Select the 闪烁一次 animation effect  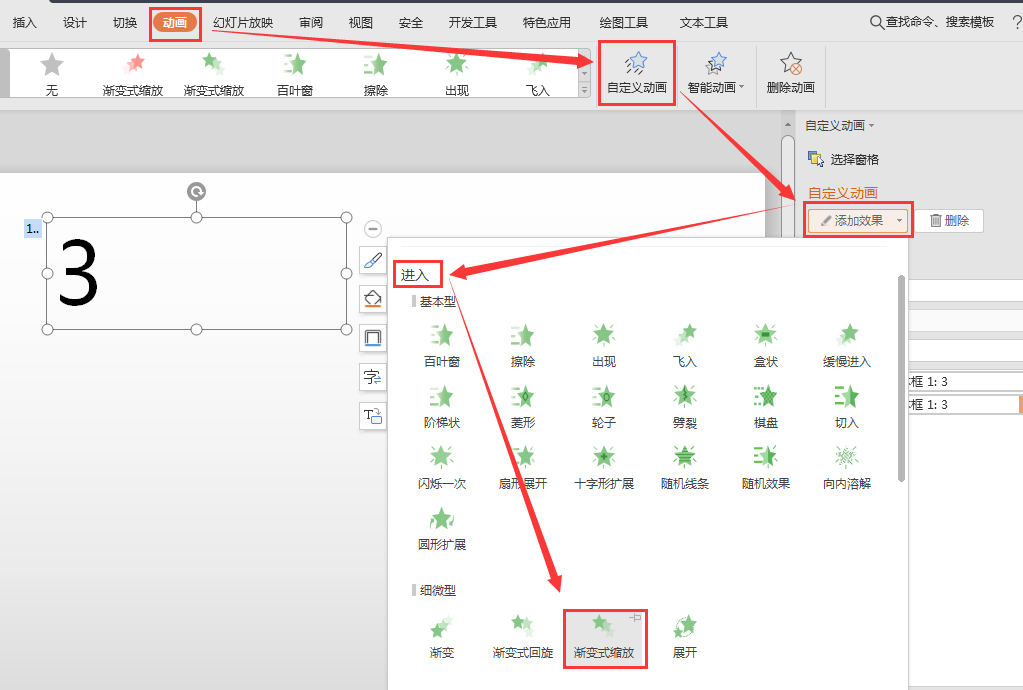[441, 462]
